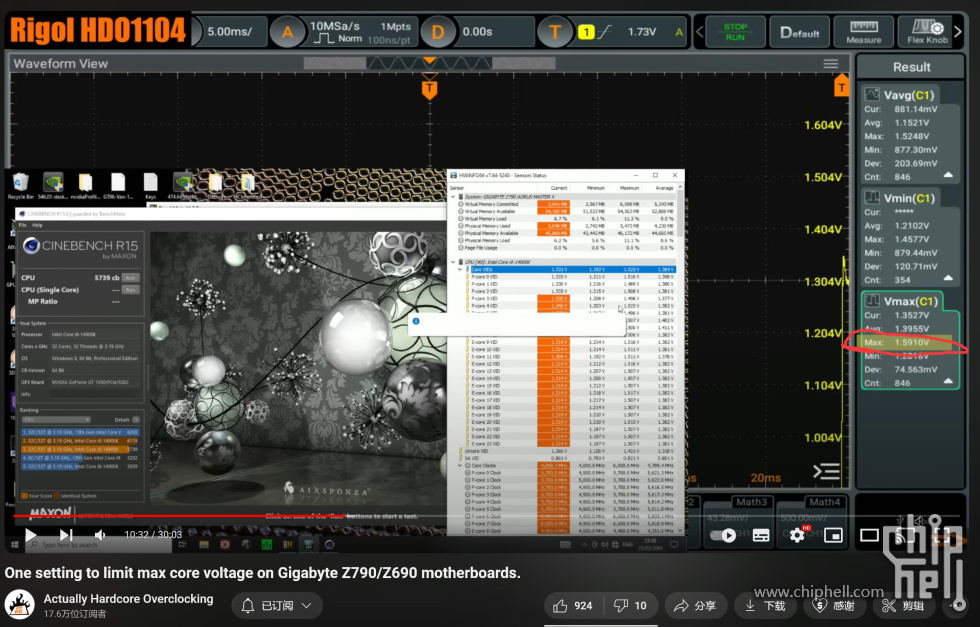Open Cinebench File menu

coord(22,225)
